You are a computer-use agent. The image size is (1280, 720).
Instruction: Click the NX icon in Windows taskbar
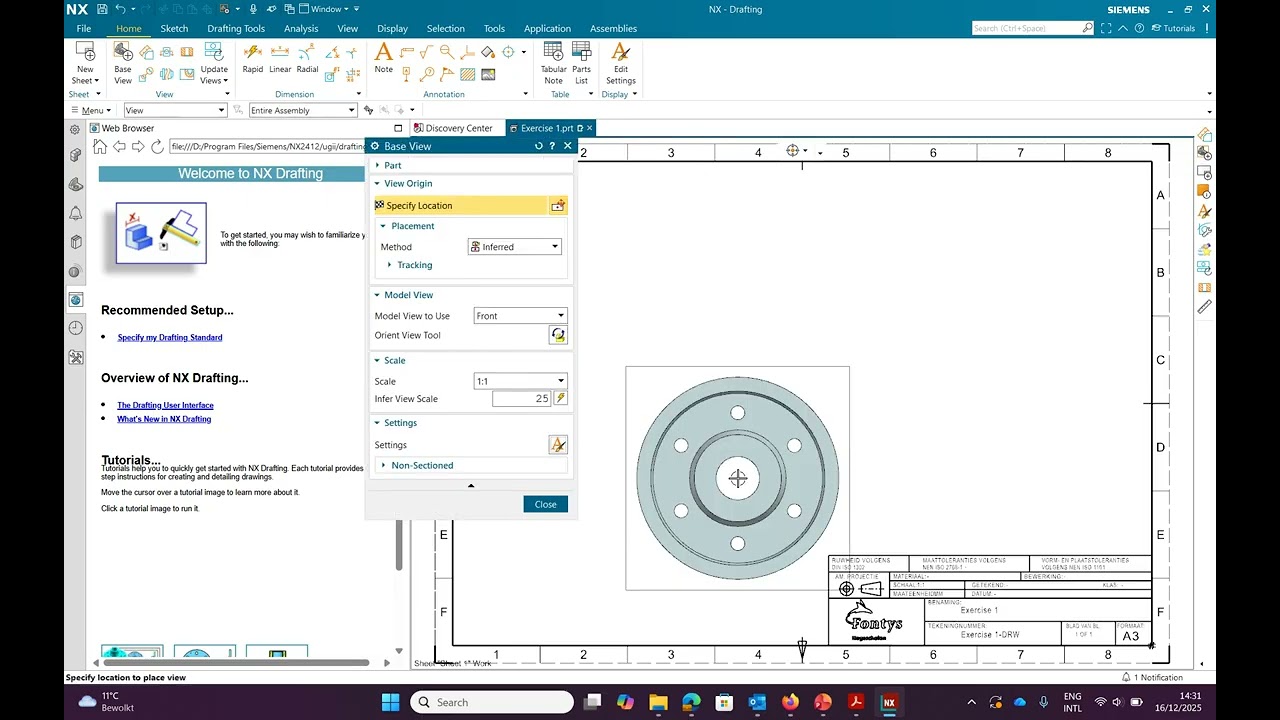click(888, 702)
